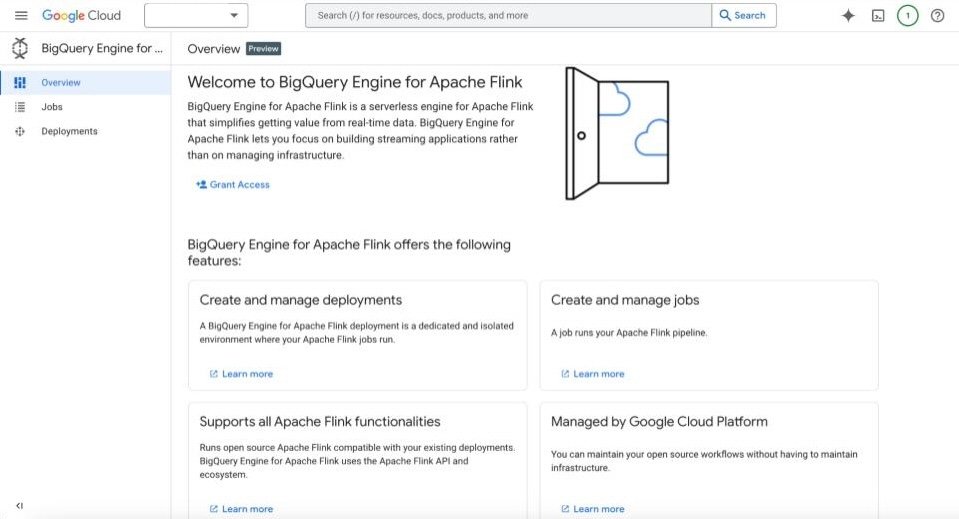Open the help question mark icon

[x=937, y=15]
